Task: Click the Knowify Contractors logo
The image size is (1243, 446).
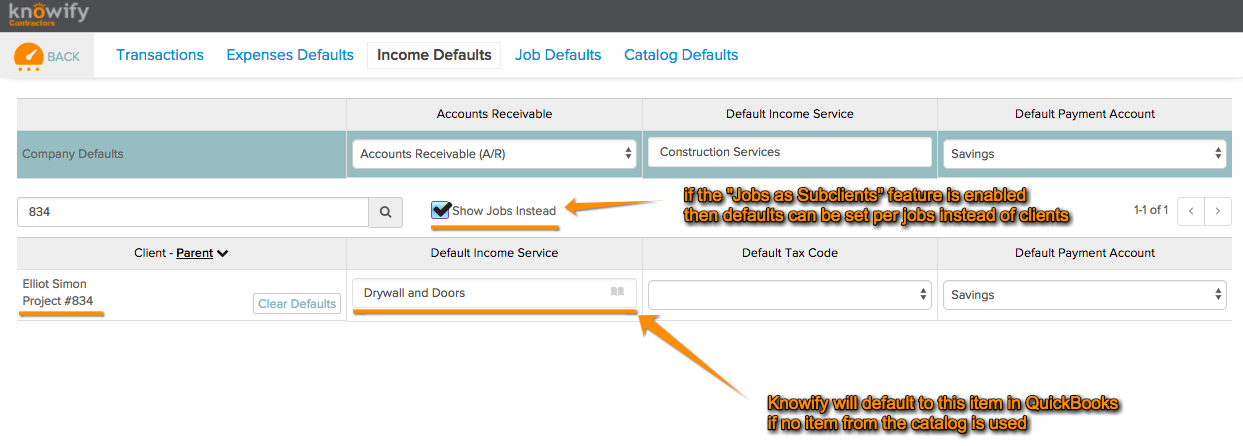Action: tap(49, 15)
